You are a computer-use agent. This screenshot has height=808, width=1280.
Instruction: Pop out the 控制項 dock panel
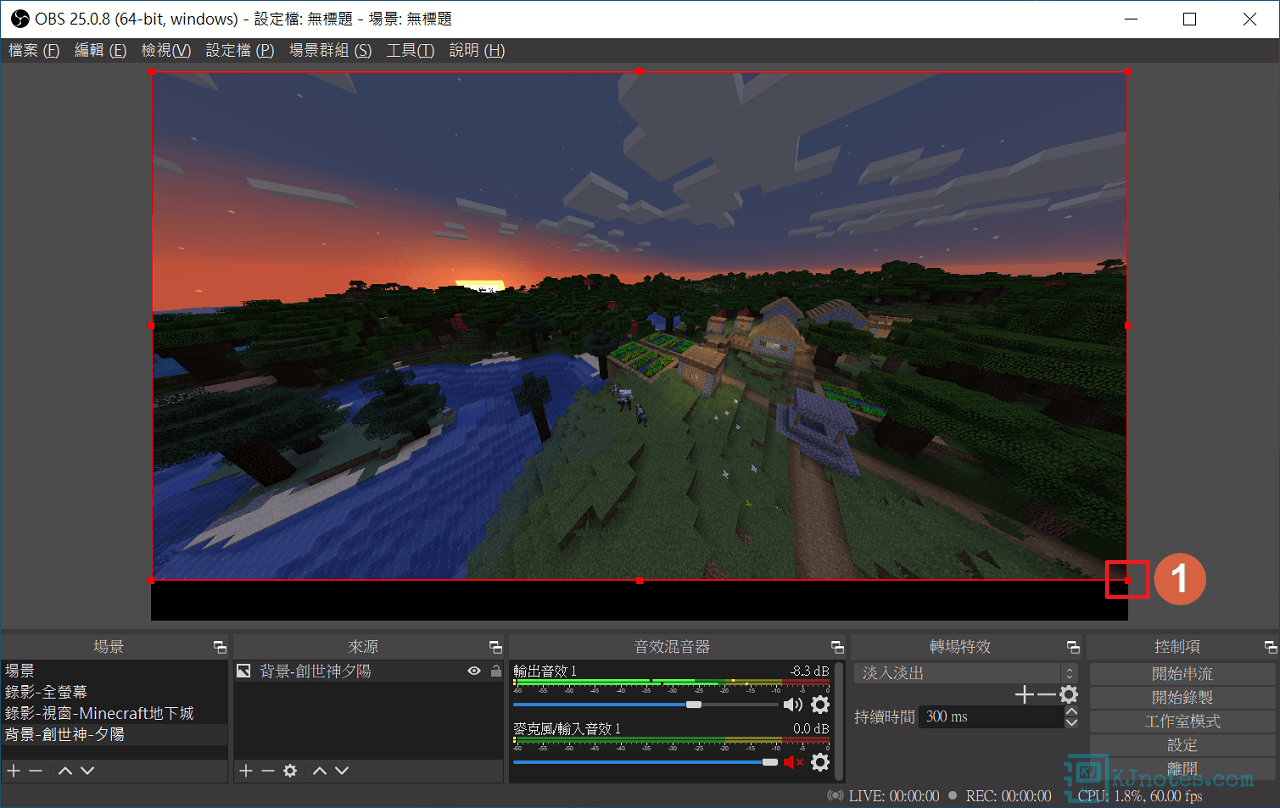pyautogui.click(x=1271, y=647)
